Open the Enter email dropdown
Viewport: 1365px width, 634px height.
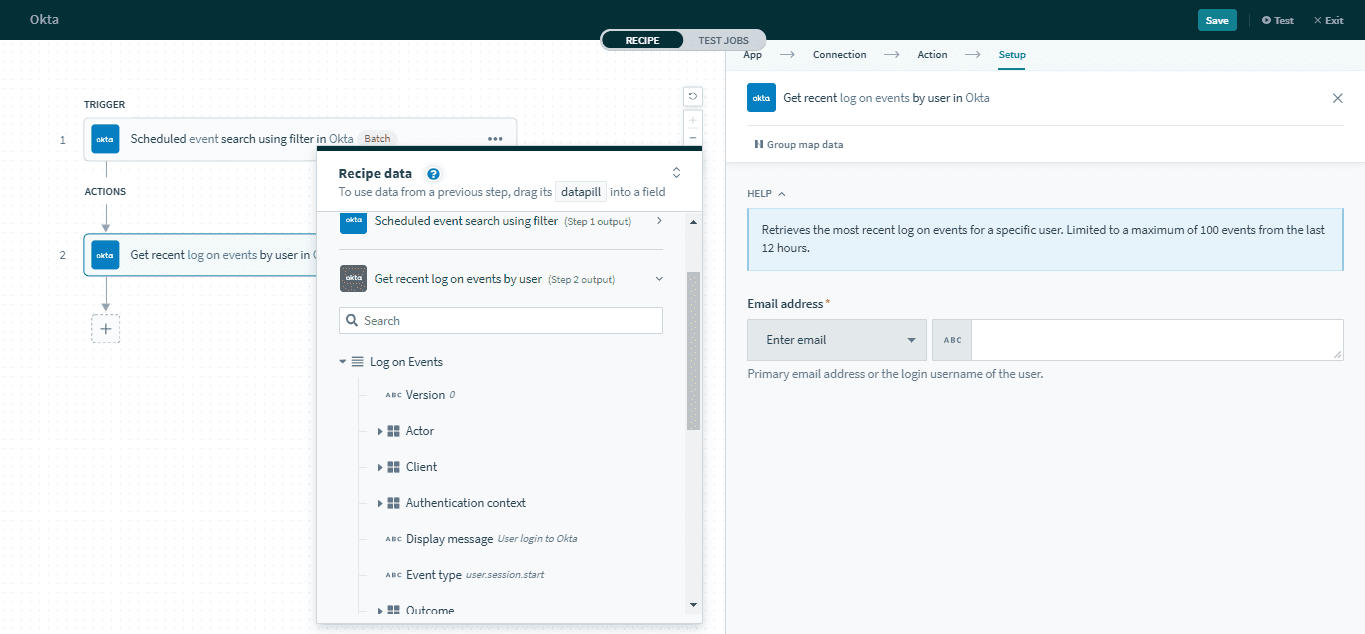tap(836, 339)
